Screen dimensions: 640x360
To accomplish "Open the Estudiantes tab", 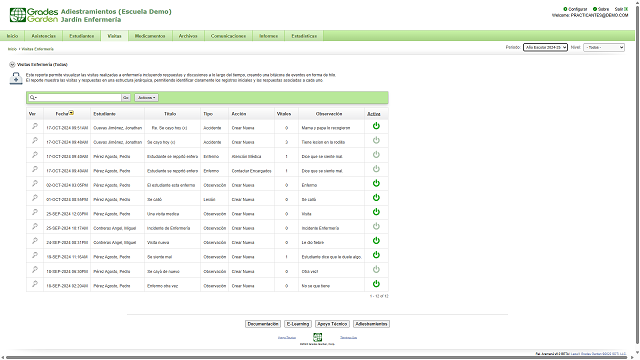I will [x=82, y=36].
